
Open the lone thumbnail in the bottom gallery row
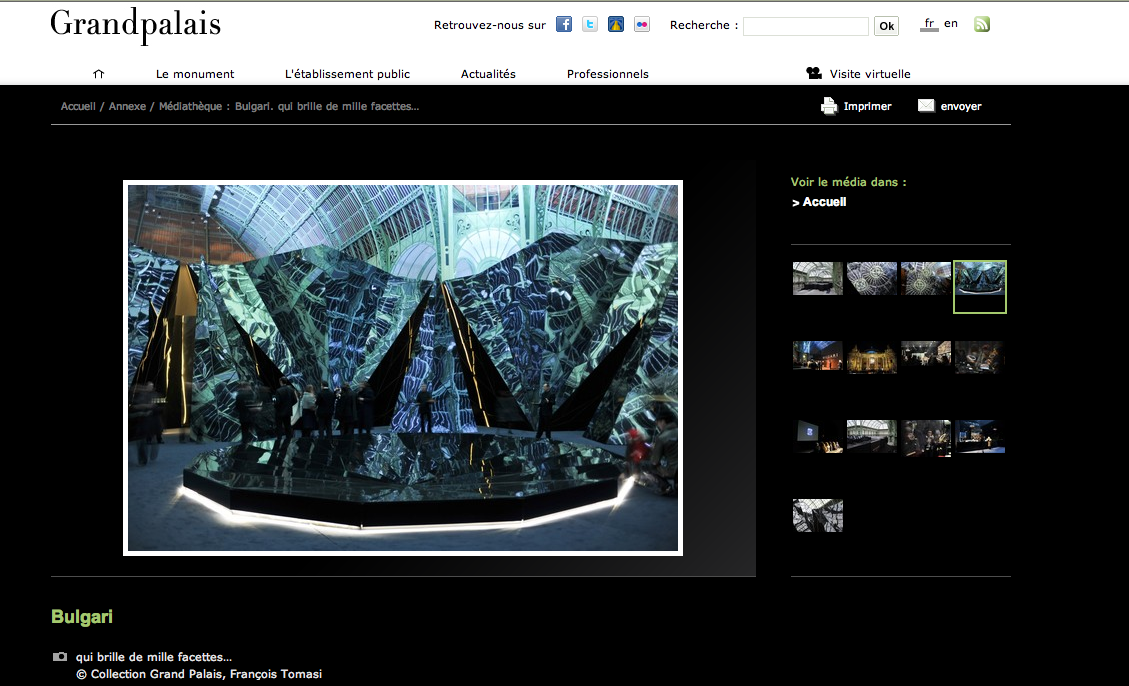pos(818,515)
